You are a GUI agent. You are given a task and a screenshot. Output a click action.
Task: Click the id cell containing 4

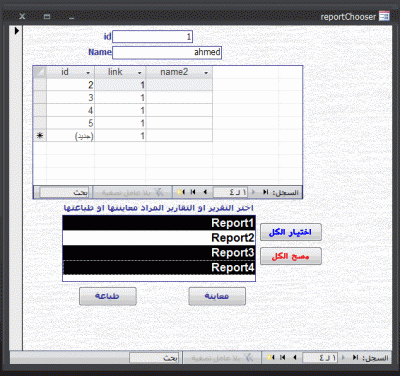(70, 110)
